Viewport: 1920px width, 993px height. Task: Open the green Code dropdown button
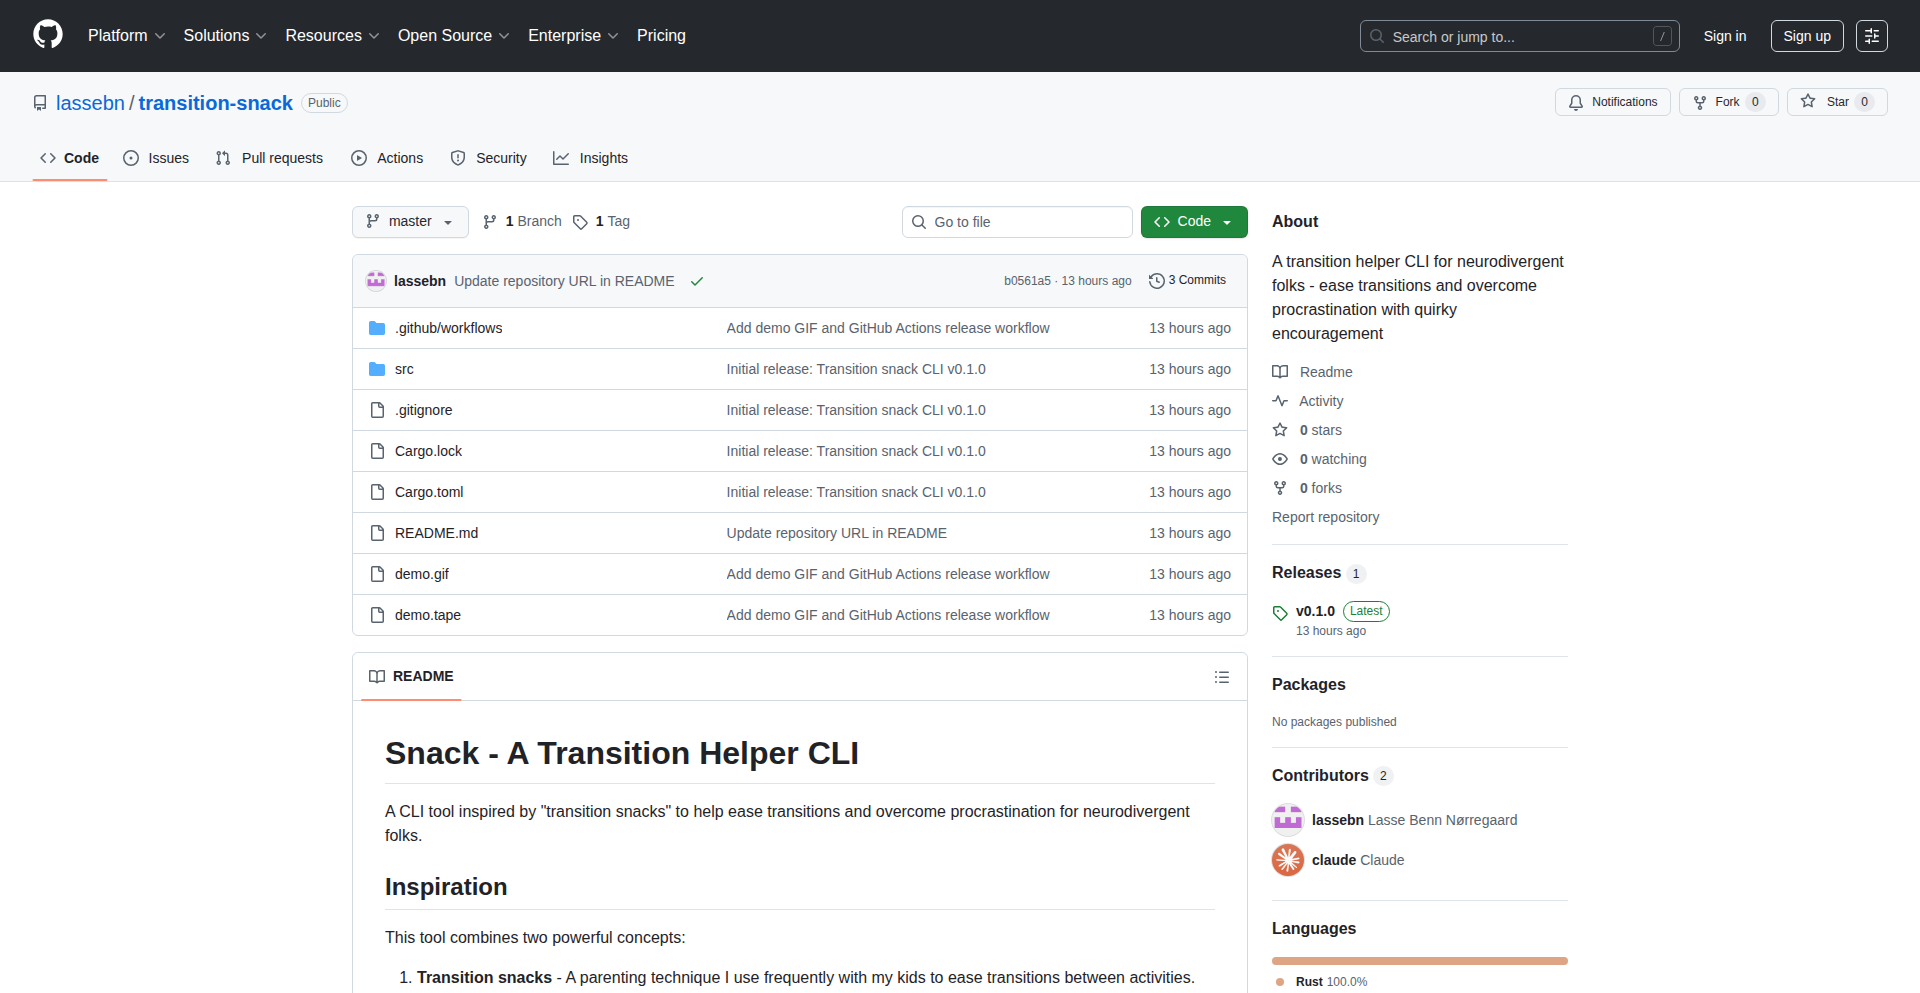(x=1194, y=222)
